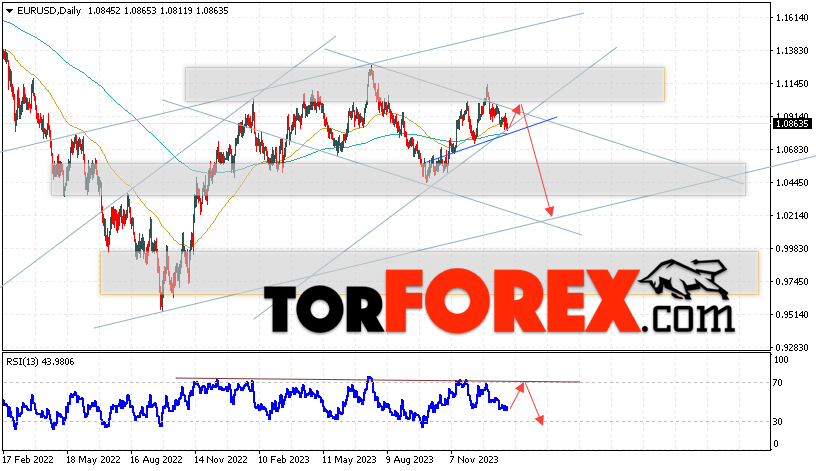Click the OHLC values 1.08452 1.08653 1.08119

coord(140,11)
